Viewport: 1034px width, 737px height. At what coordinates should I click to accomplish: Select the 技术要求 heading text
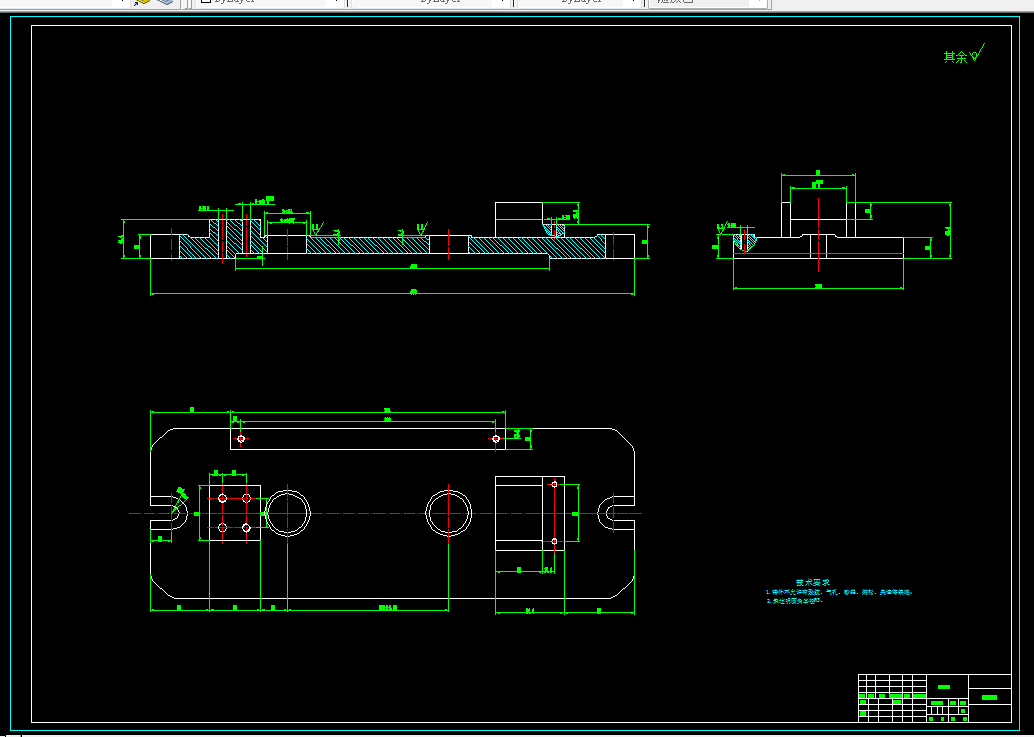click(x=812, y=583)
